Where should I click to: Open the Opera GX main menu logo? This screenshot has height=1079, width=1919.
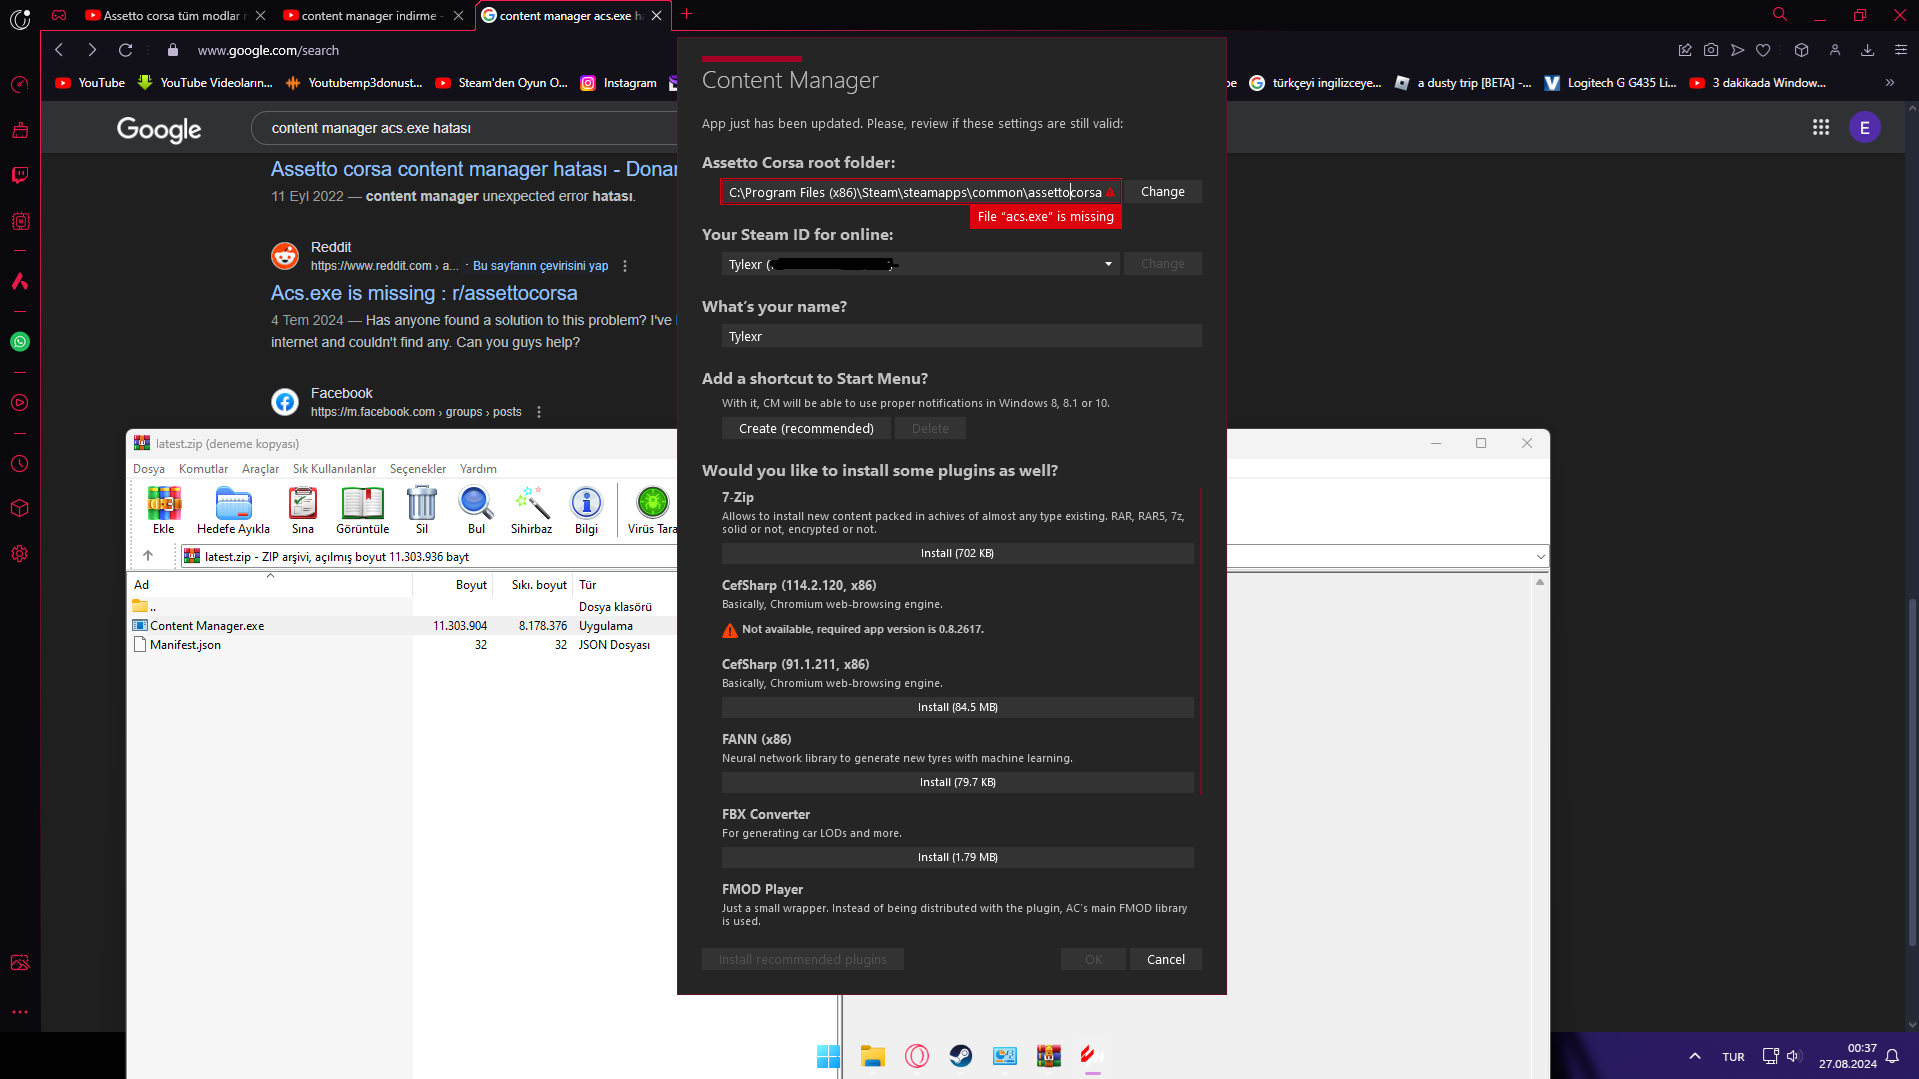(20, 18)
